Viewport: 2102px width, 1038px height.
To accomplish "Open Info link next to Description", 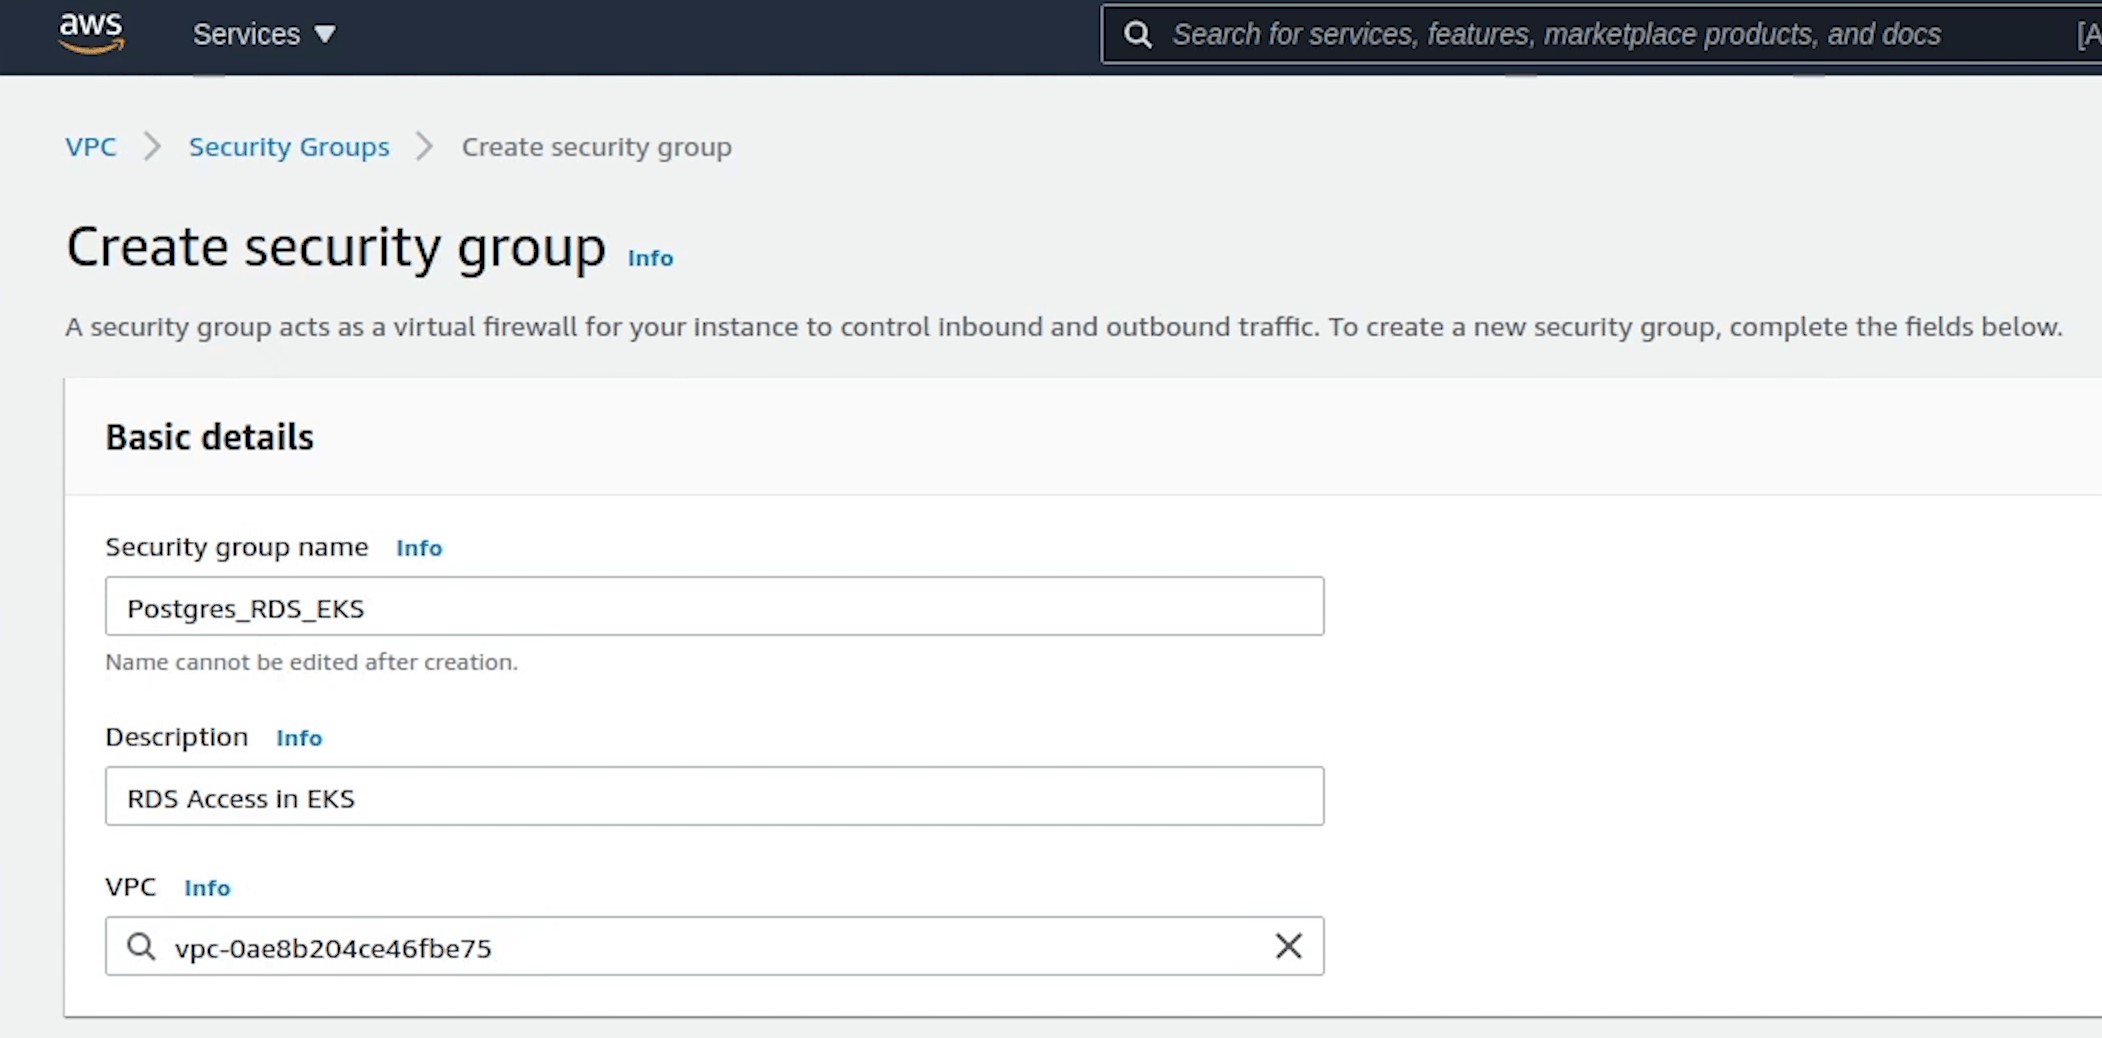I will tap(299, 738).
